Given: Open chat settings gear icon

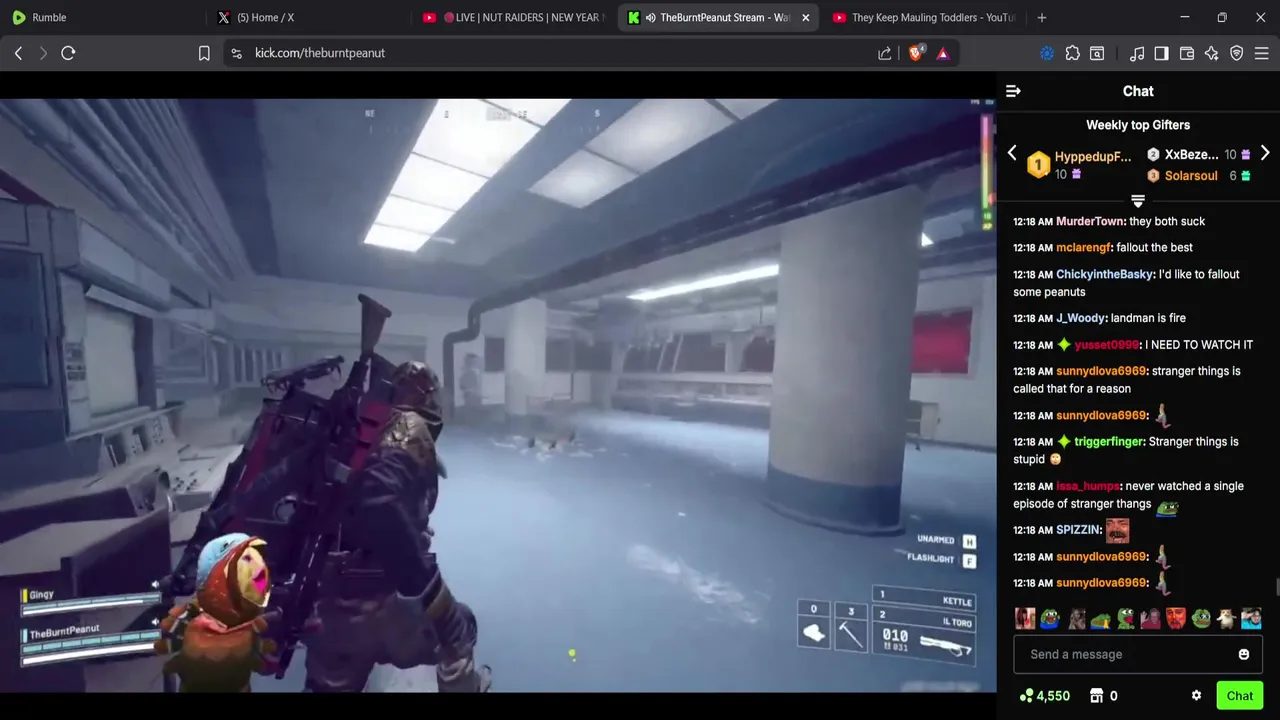Looking at the screenshot, I should pos(1196,696).
